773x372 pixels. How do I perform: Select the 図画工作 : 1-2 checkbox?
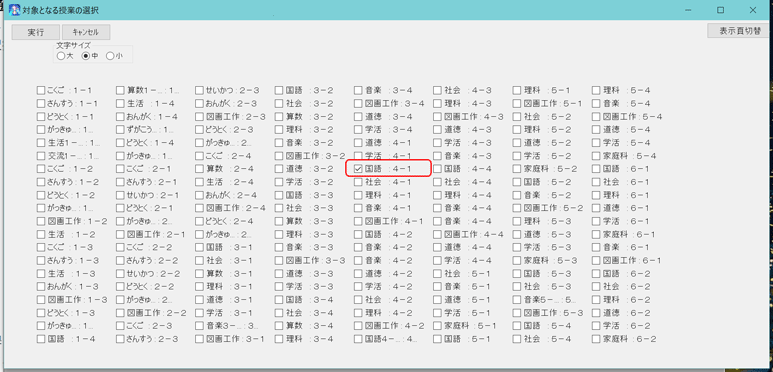pyautogui.click(x=41, y=221)
